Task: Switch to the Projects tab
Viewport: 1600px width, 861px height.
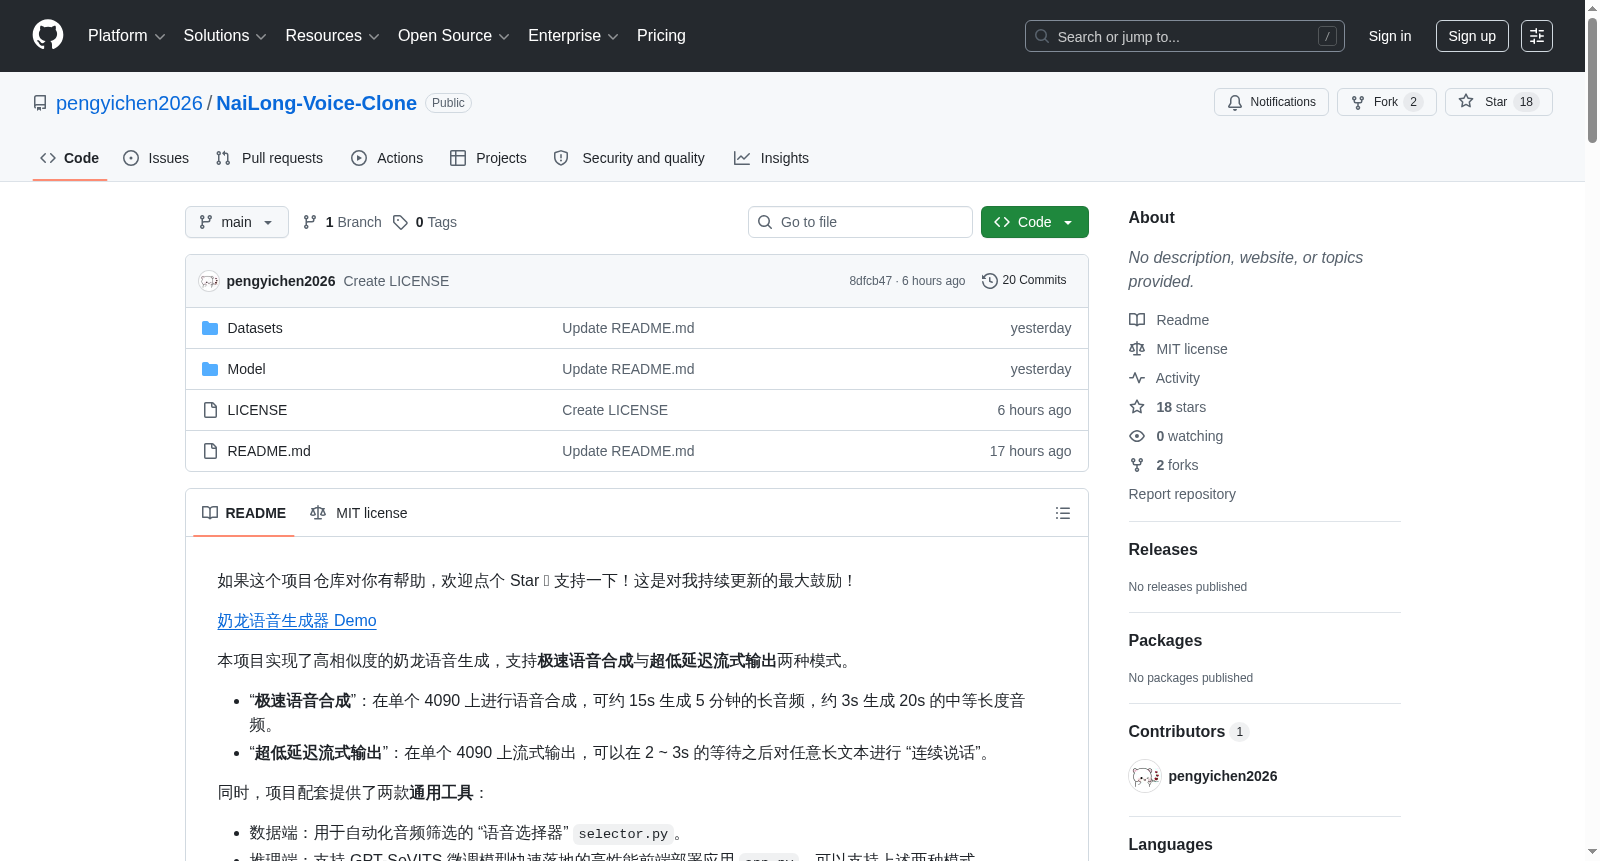Action: 488,158
